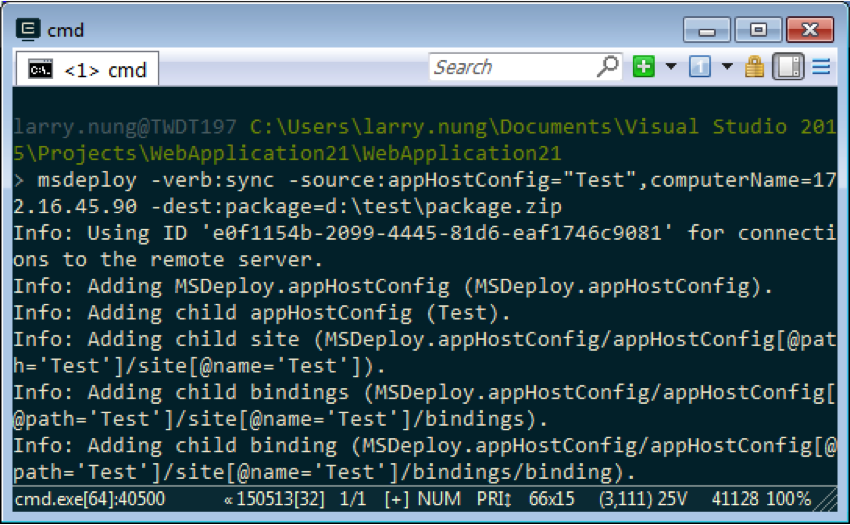Click the PRI priority status indicator

click(494, 499)
